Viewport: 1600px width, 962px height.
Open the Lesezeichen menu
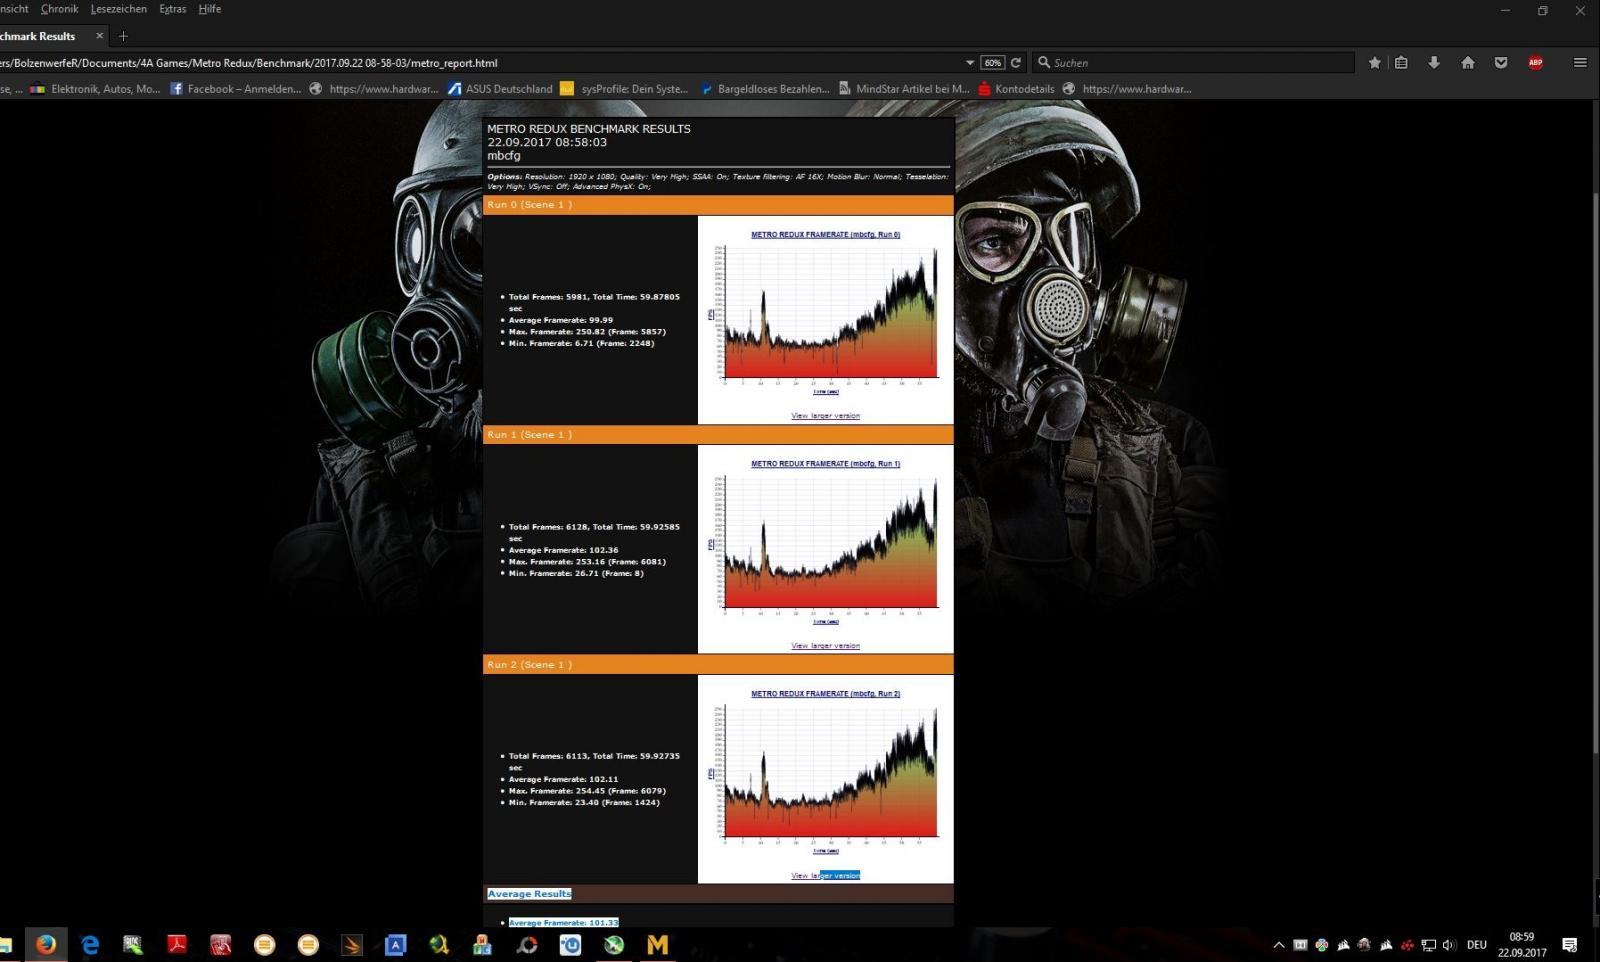point(118,9)
